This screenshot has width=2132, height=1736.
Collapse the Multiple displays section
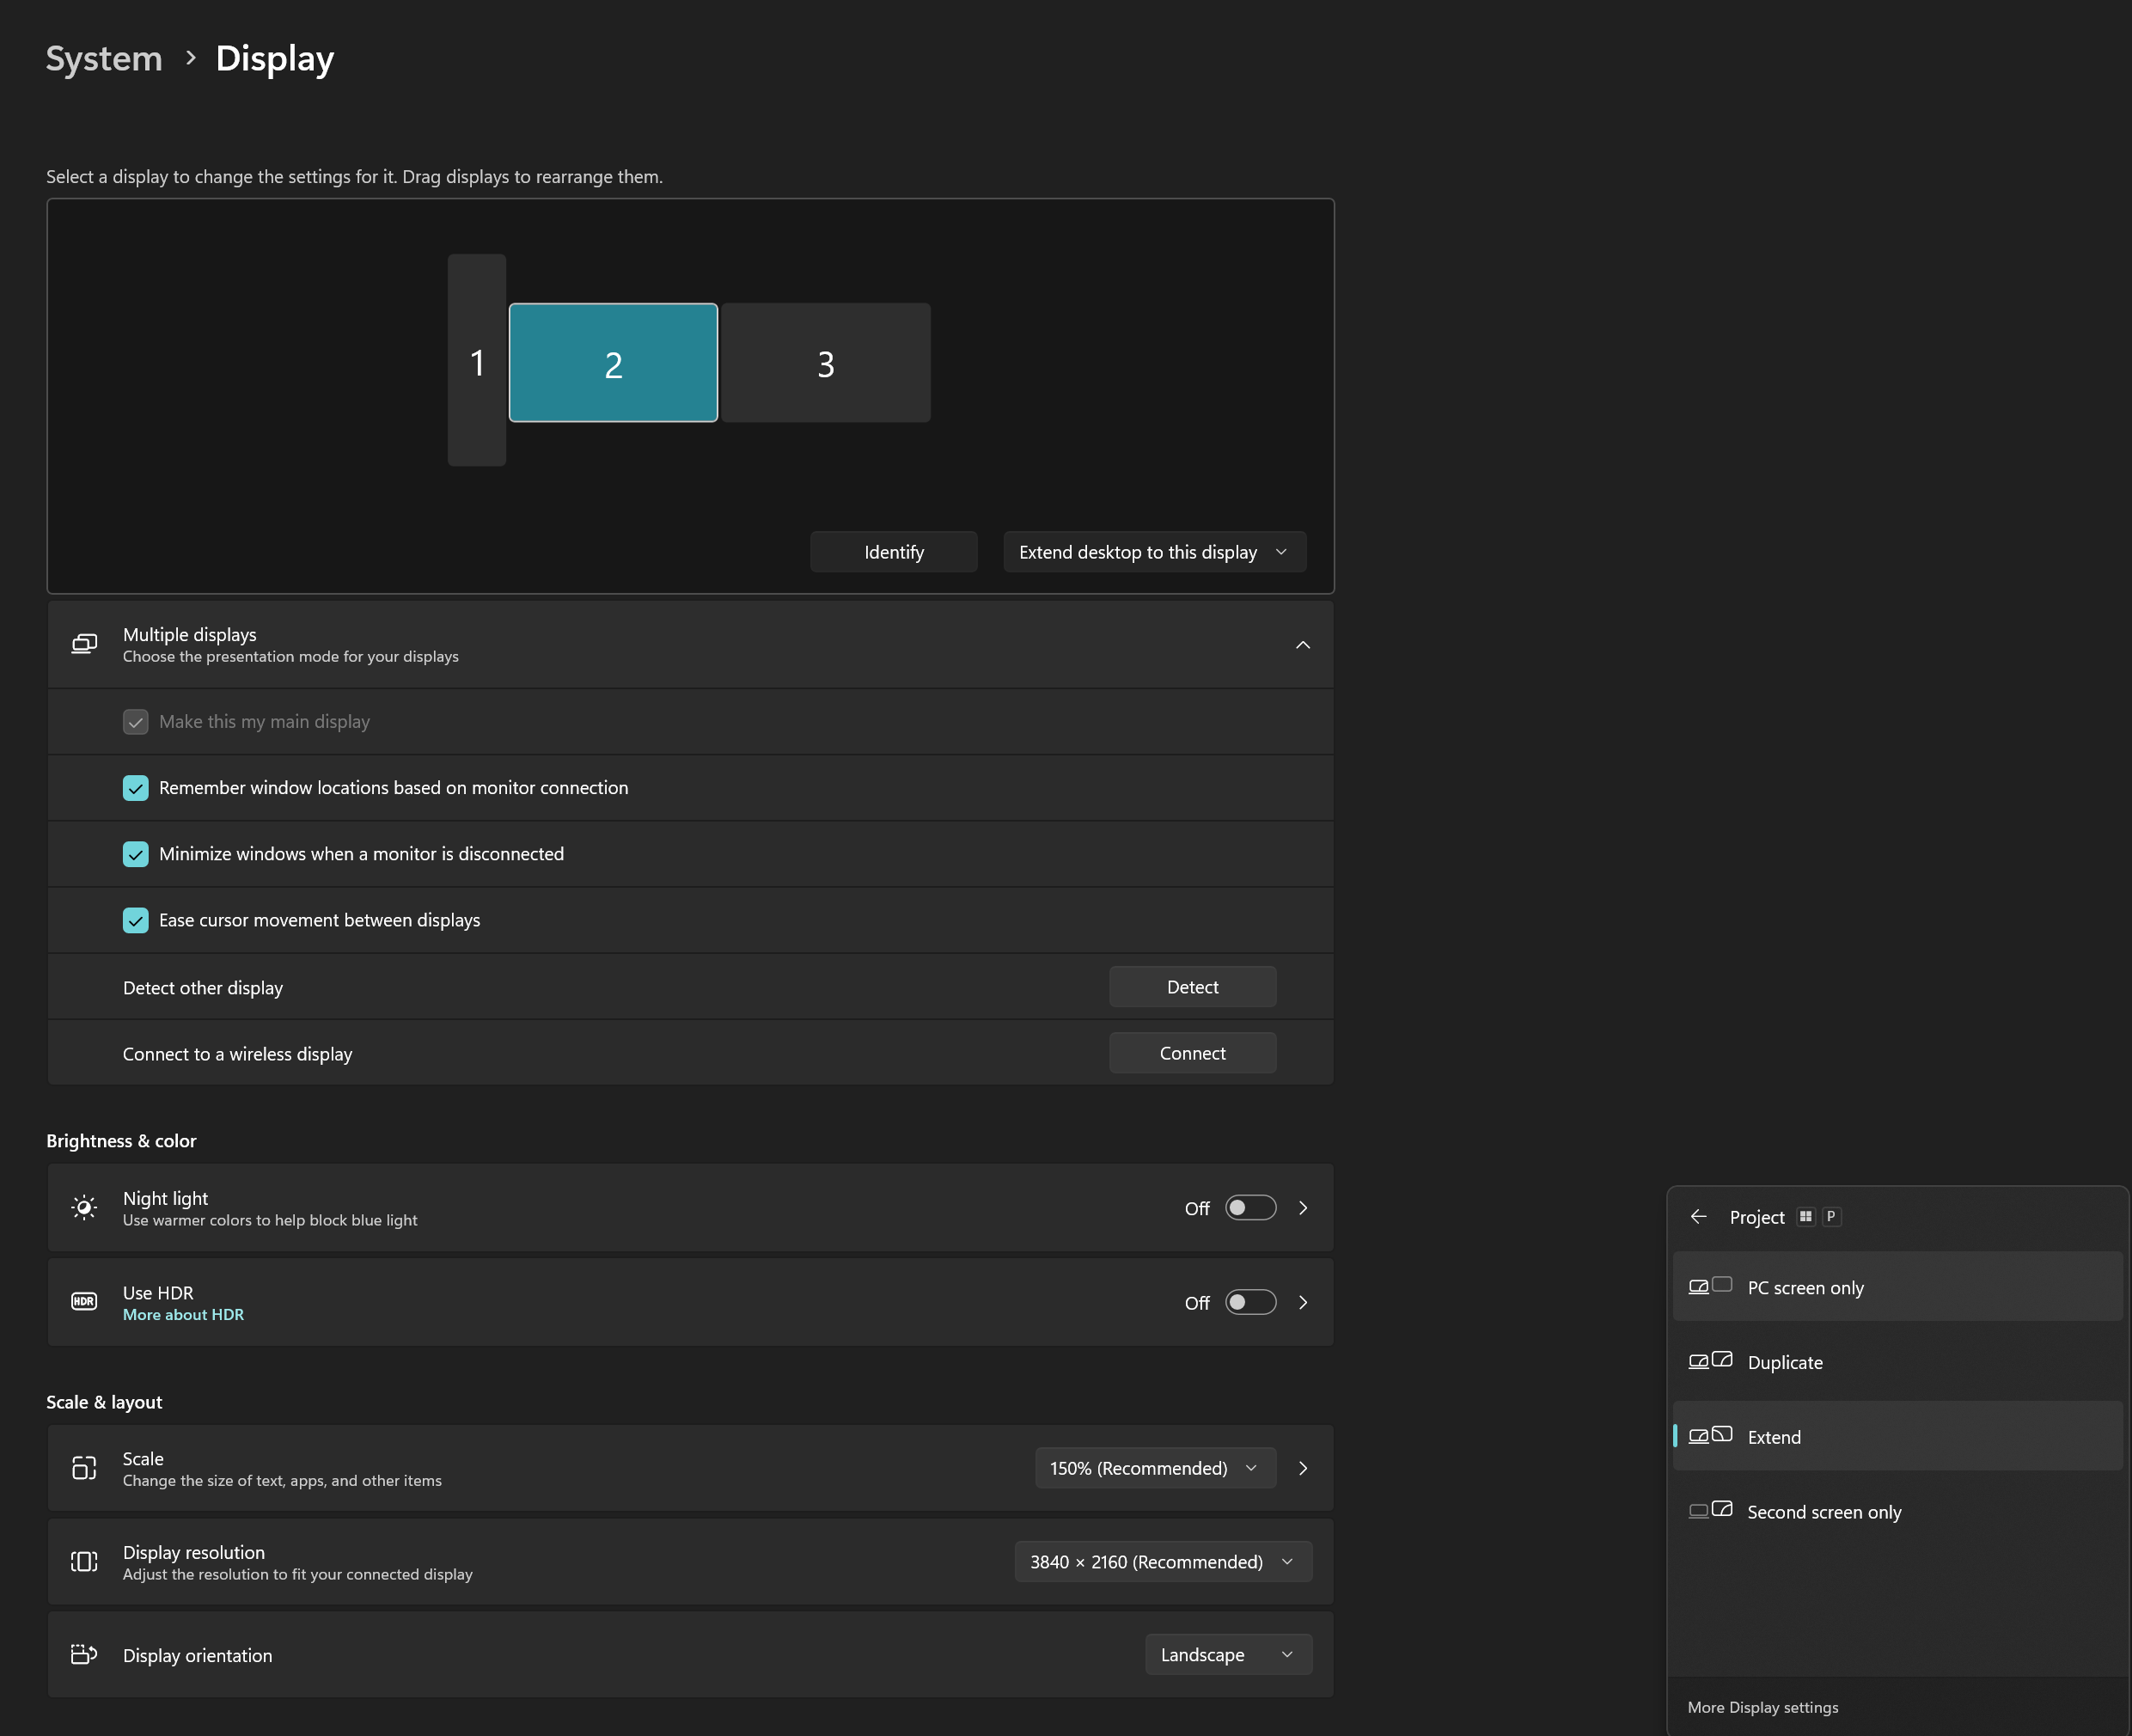[x=1302, y=644]
